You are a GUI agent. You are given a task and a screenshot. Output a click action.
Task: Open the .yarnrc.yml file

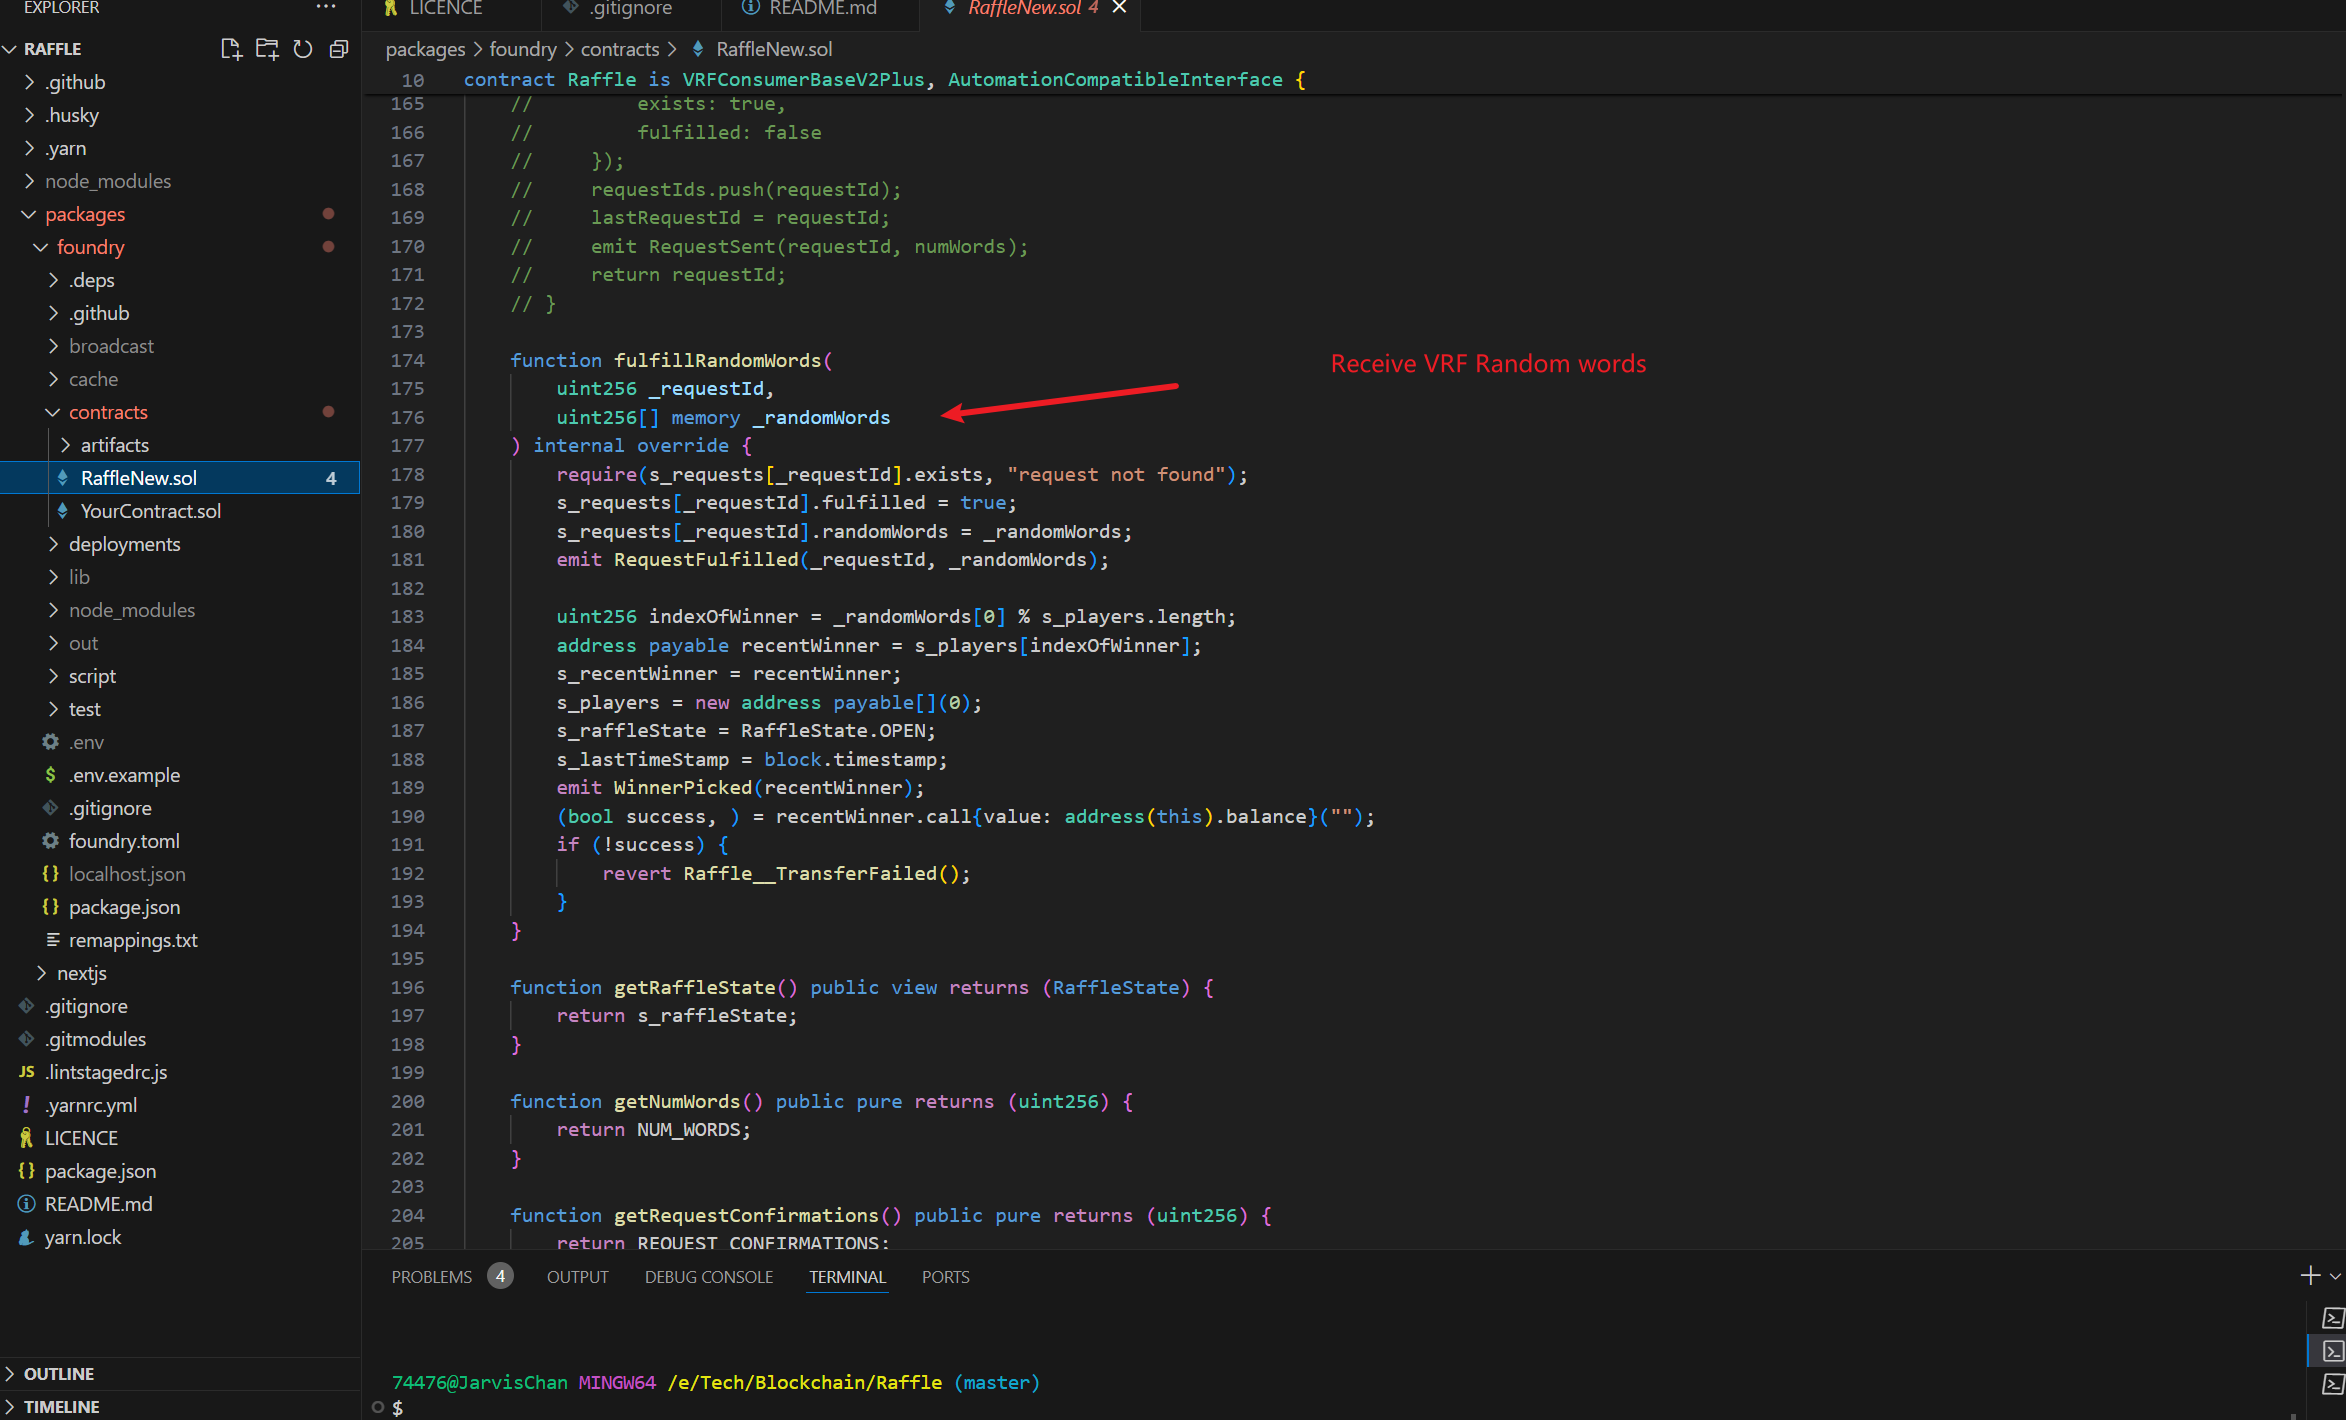pyautogui.click(x=180, y=1105)
